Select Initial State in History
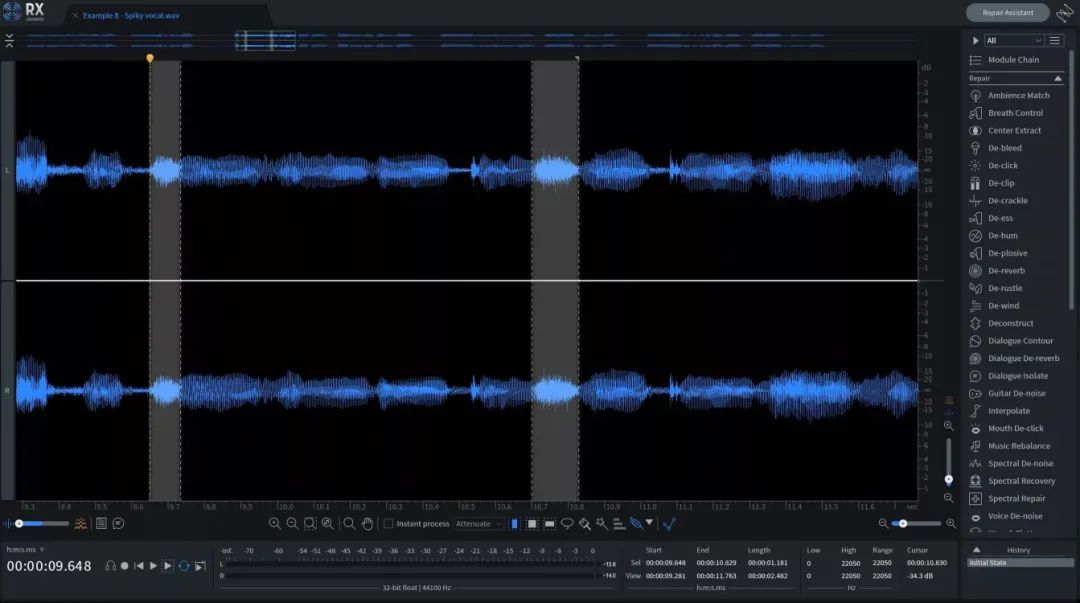This screenshot has height=603, width=1080. [1020, 563]
